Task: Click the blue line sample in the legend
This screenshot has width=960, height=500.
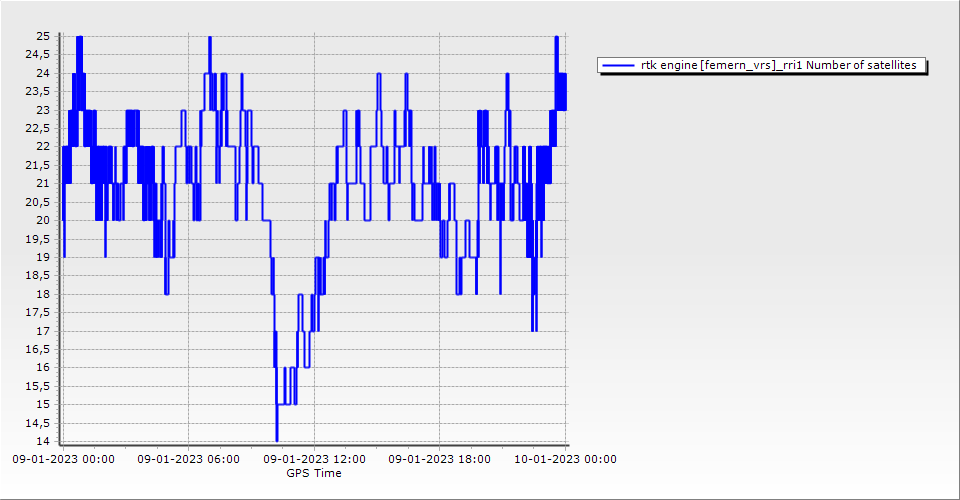Action: coord(619,65)
